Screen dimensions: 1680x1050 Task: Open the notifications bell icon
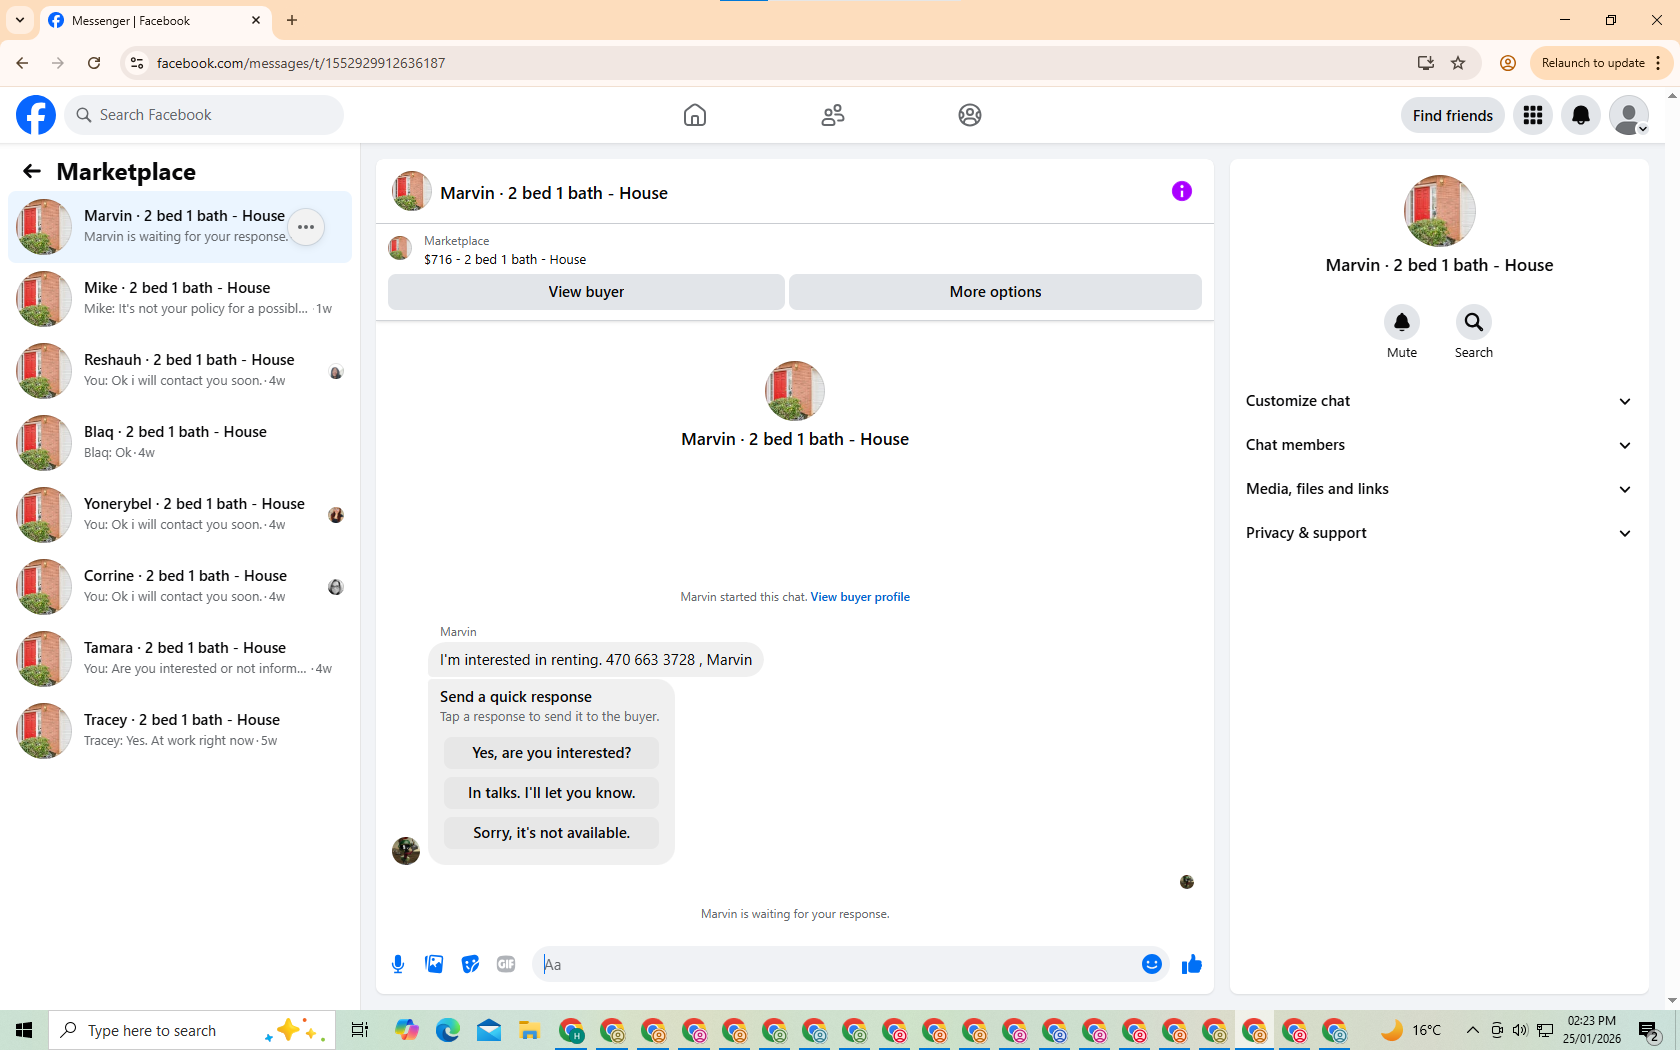tap(1581, 115)
